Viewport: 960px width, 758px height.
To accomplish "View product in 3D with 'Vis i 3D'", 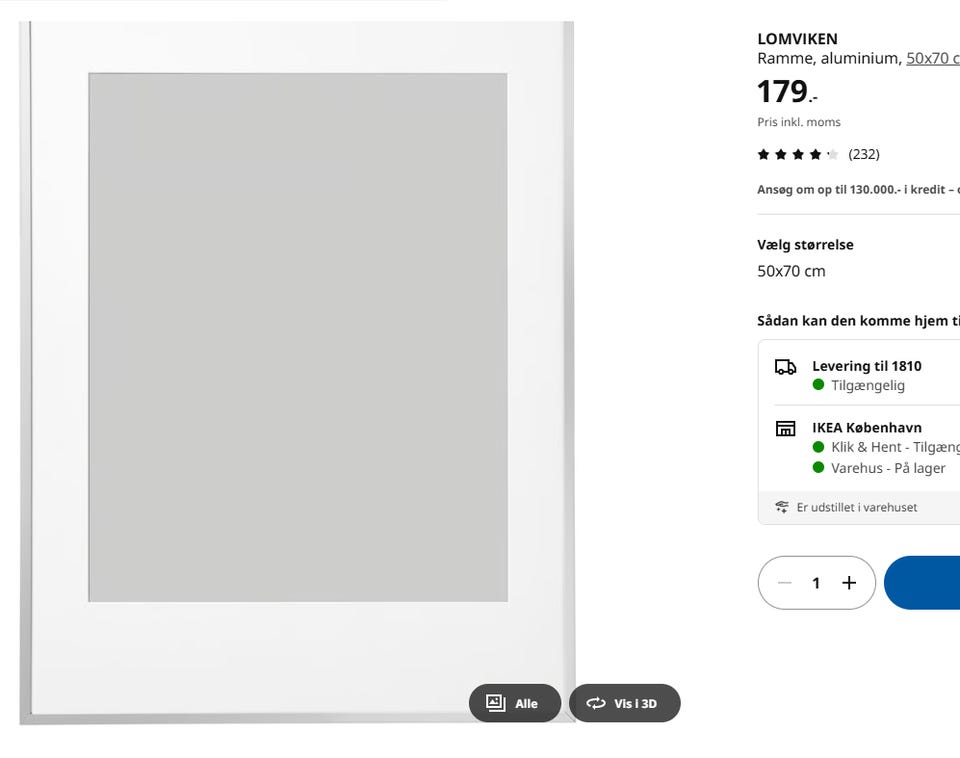I will (x=624, y=703).
